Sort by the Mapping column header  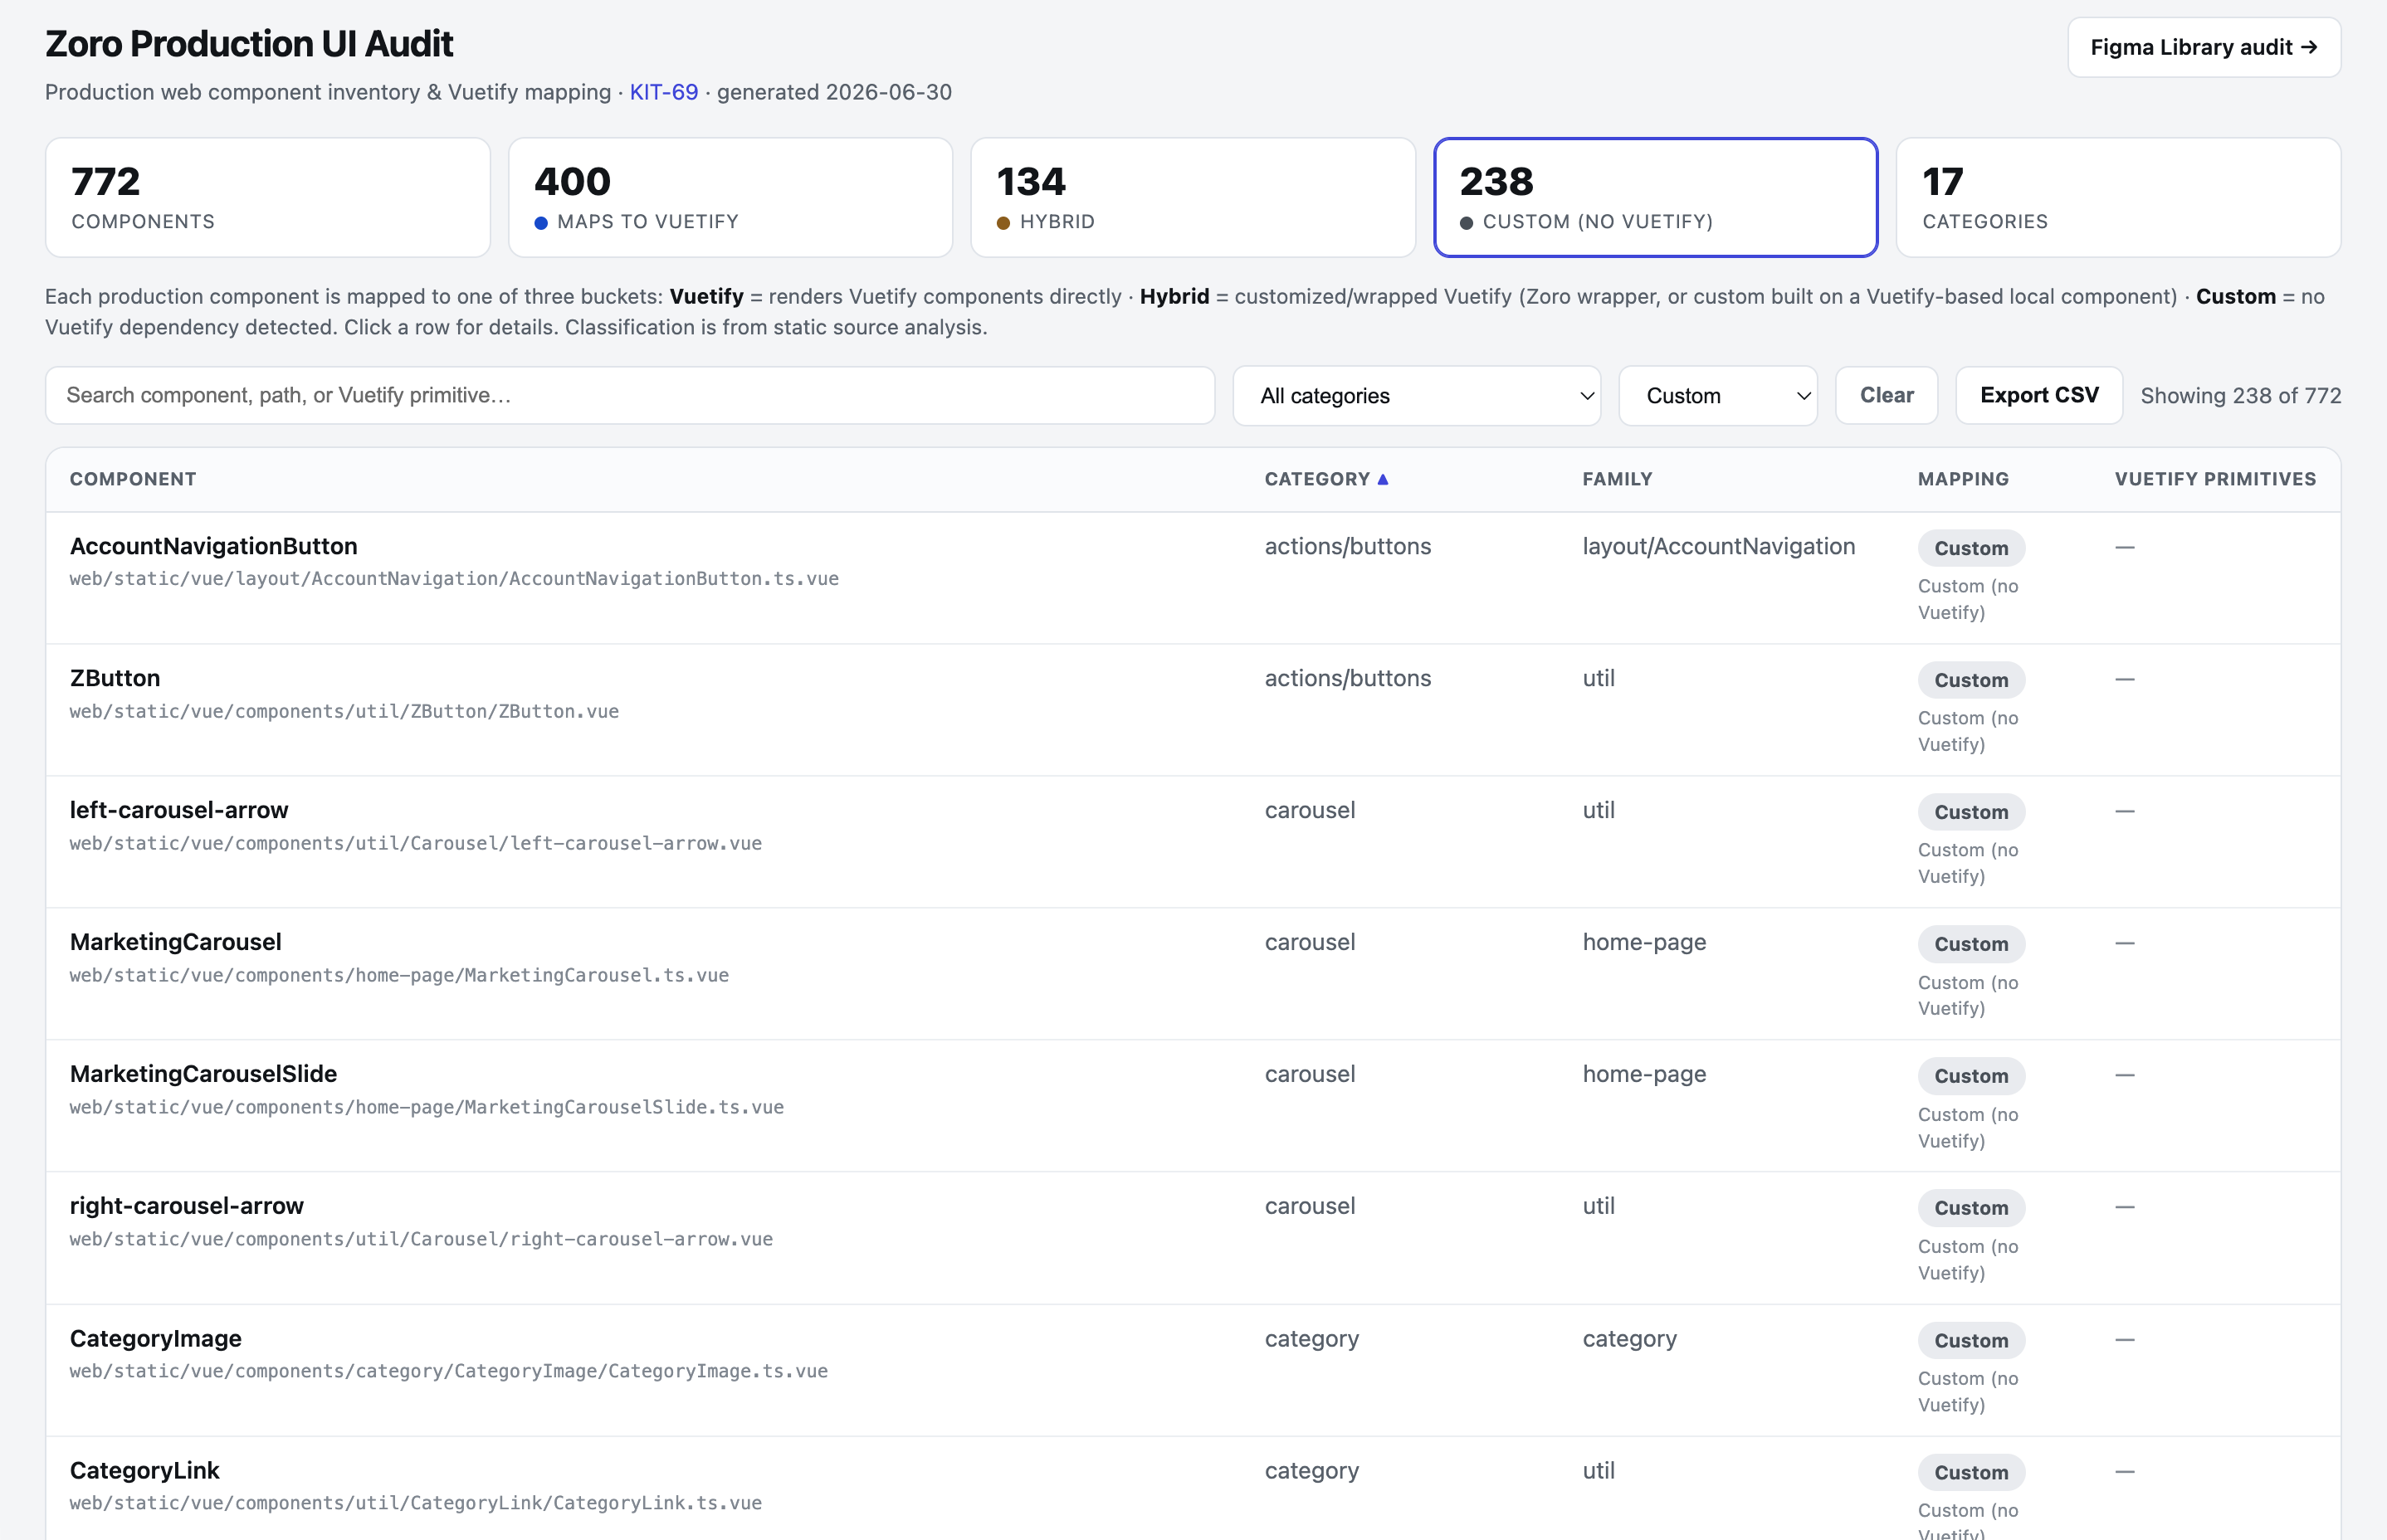(x=1963, y=479)
